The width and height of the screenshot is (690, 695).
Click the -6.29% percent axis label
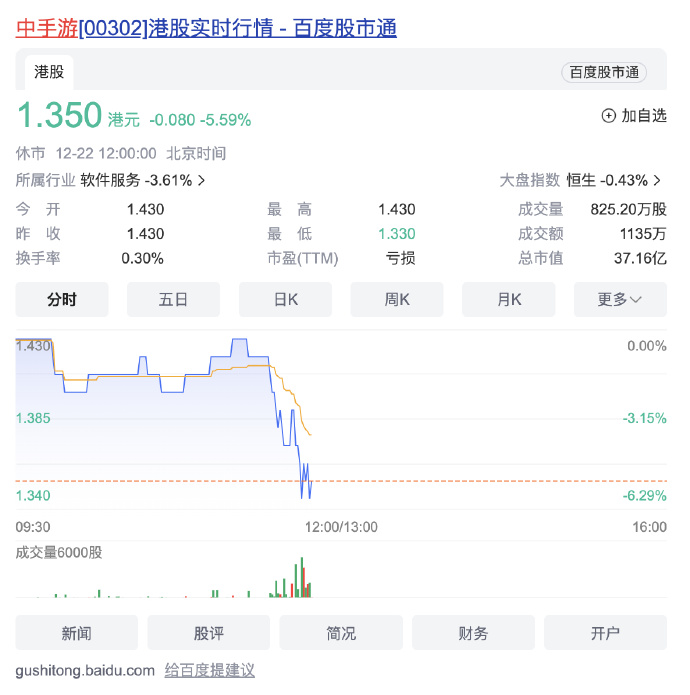tap(645, 496)
